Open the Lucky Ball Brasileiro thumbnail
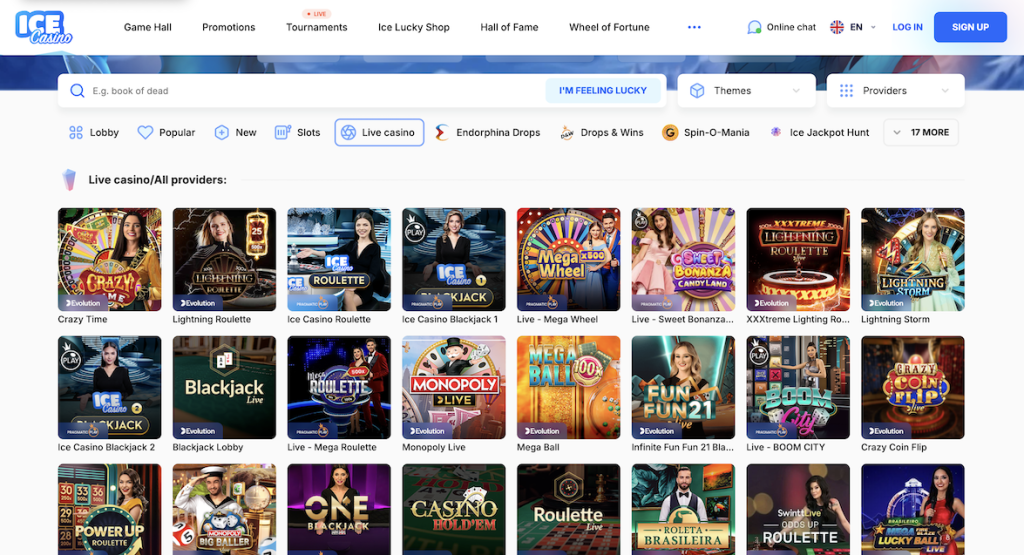 coord(913,509)
